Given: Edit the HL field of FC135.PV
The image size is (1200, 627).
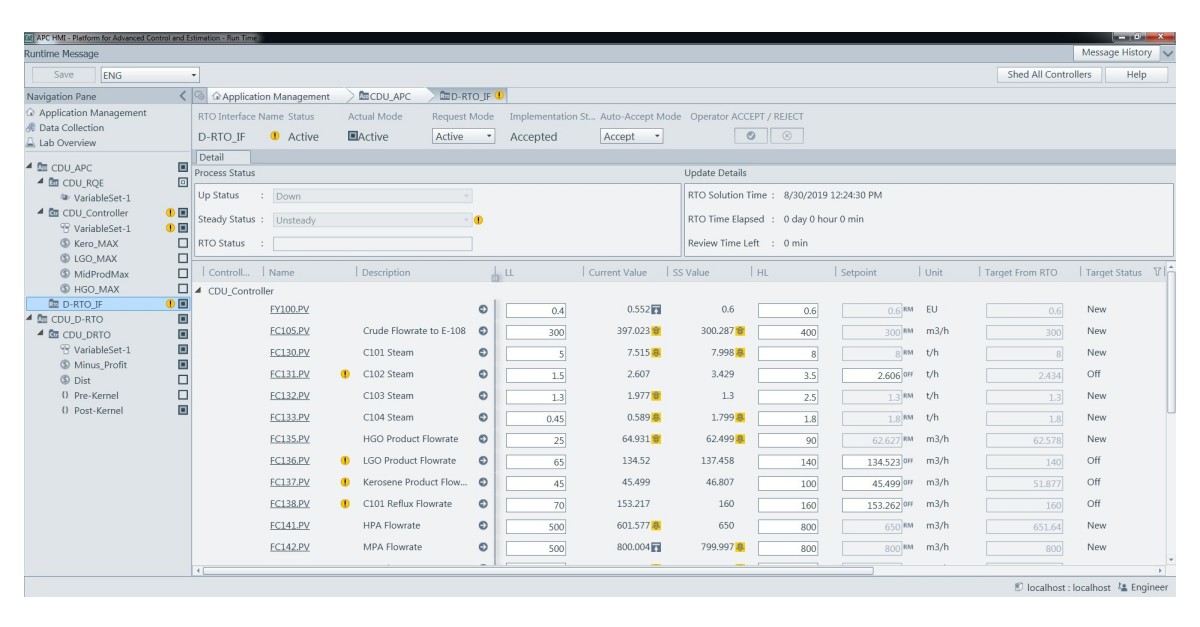Looking at the screenshot, I should 788,440.
